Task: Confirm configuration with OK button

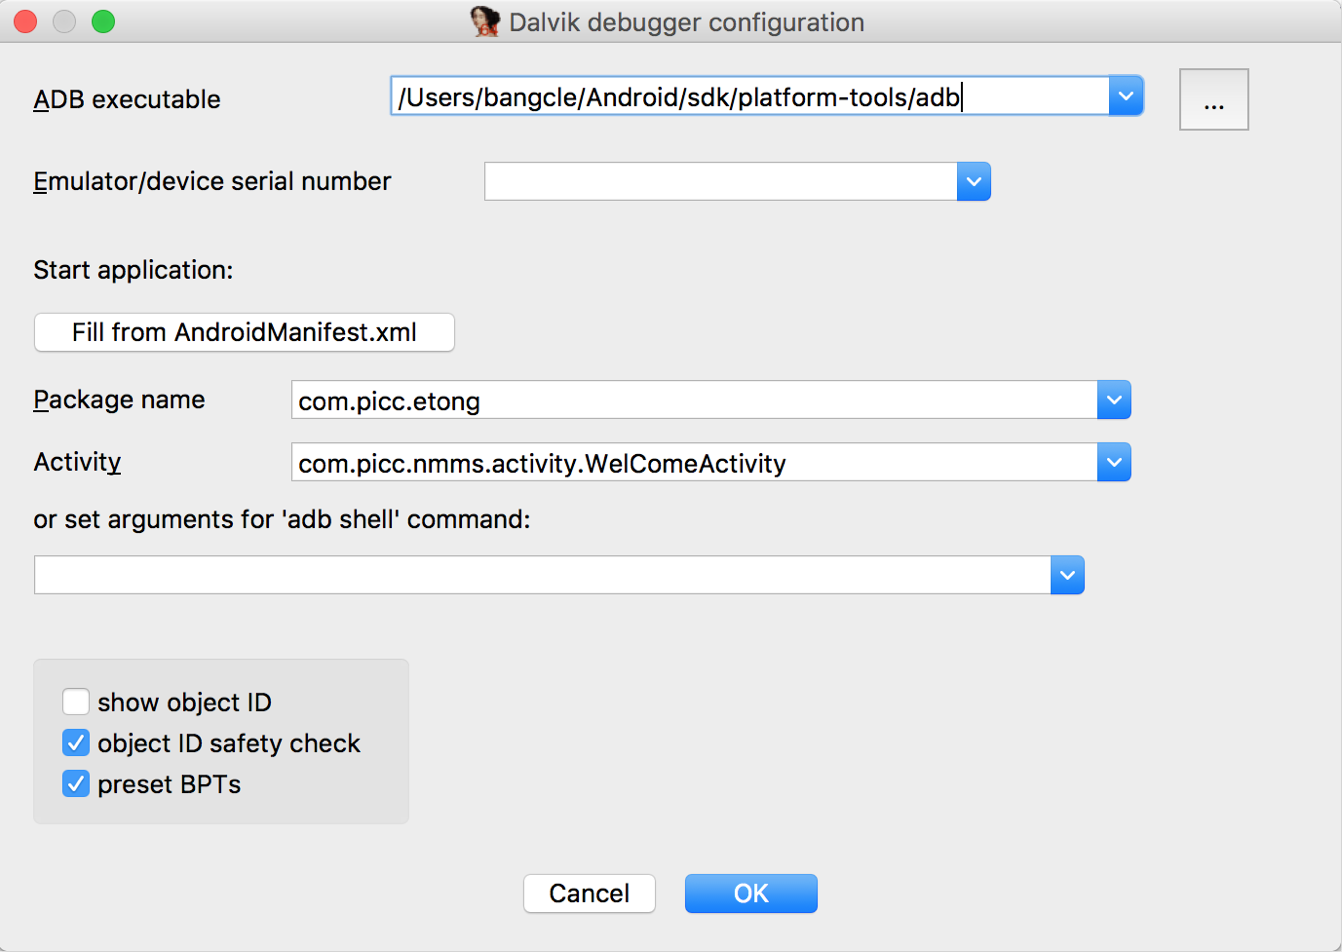Action: pos(751,893)
